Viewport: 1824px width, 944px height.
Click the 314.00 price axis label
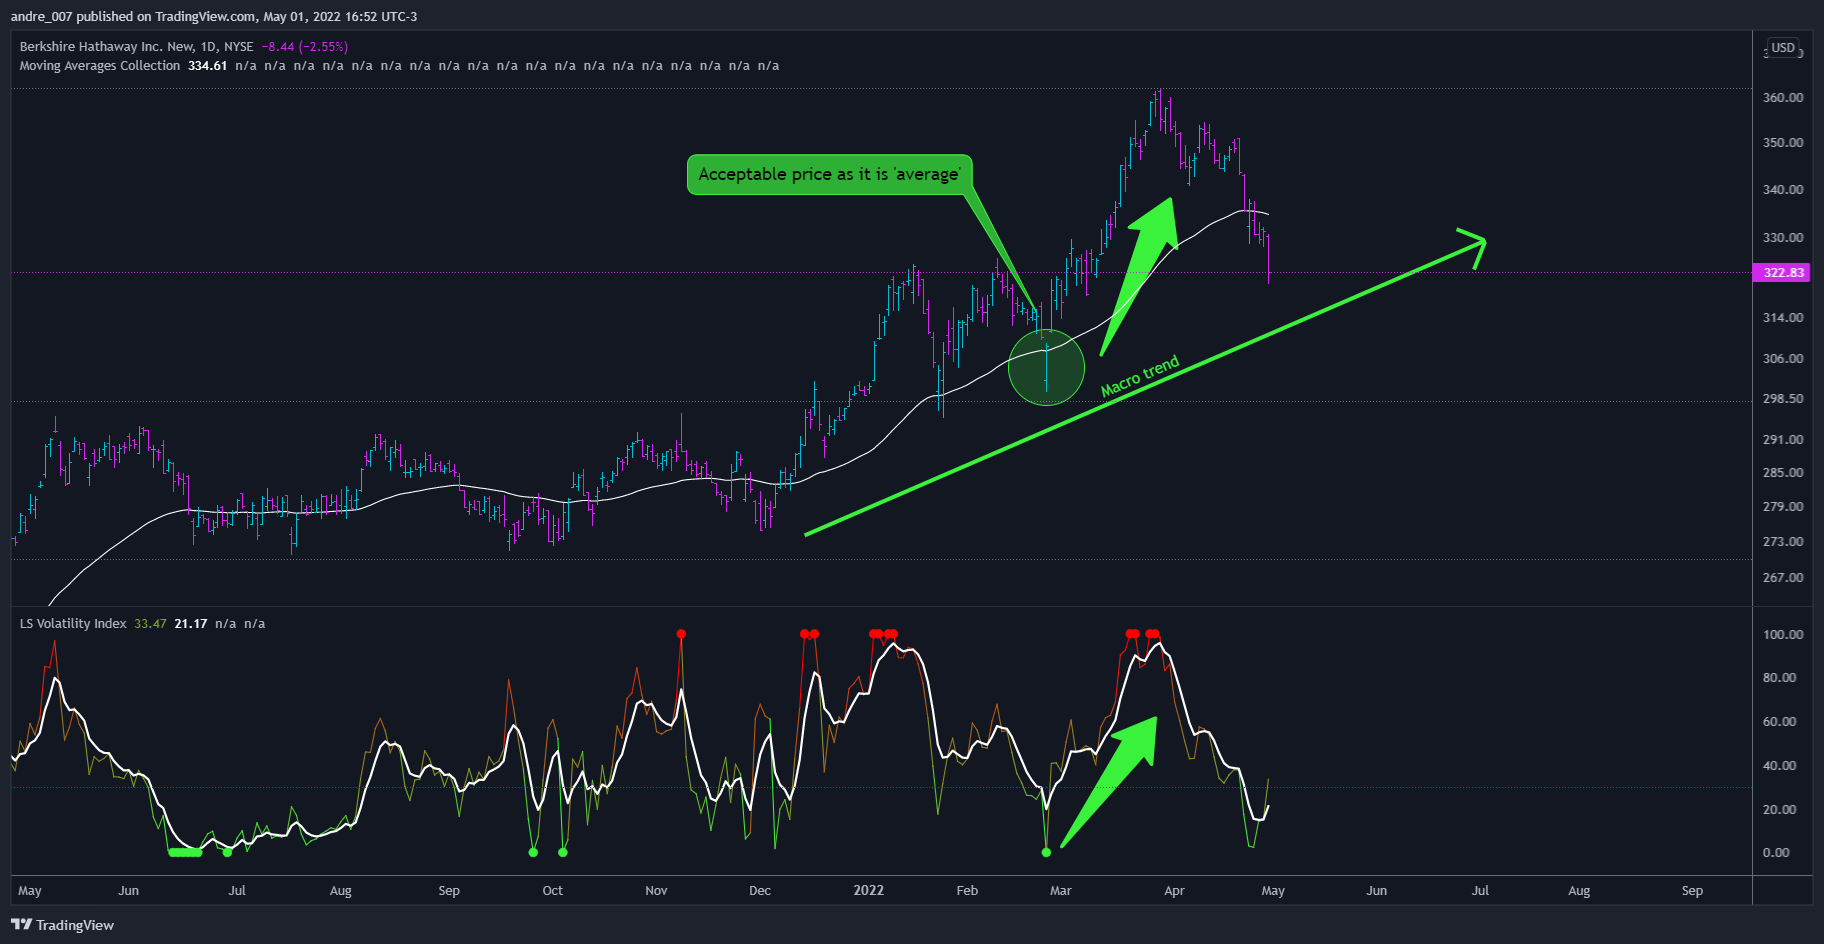(1783, 318)
